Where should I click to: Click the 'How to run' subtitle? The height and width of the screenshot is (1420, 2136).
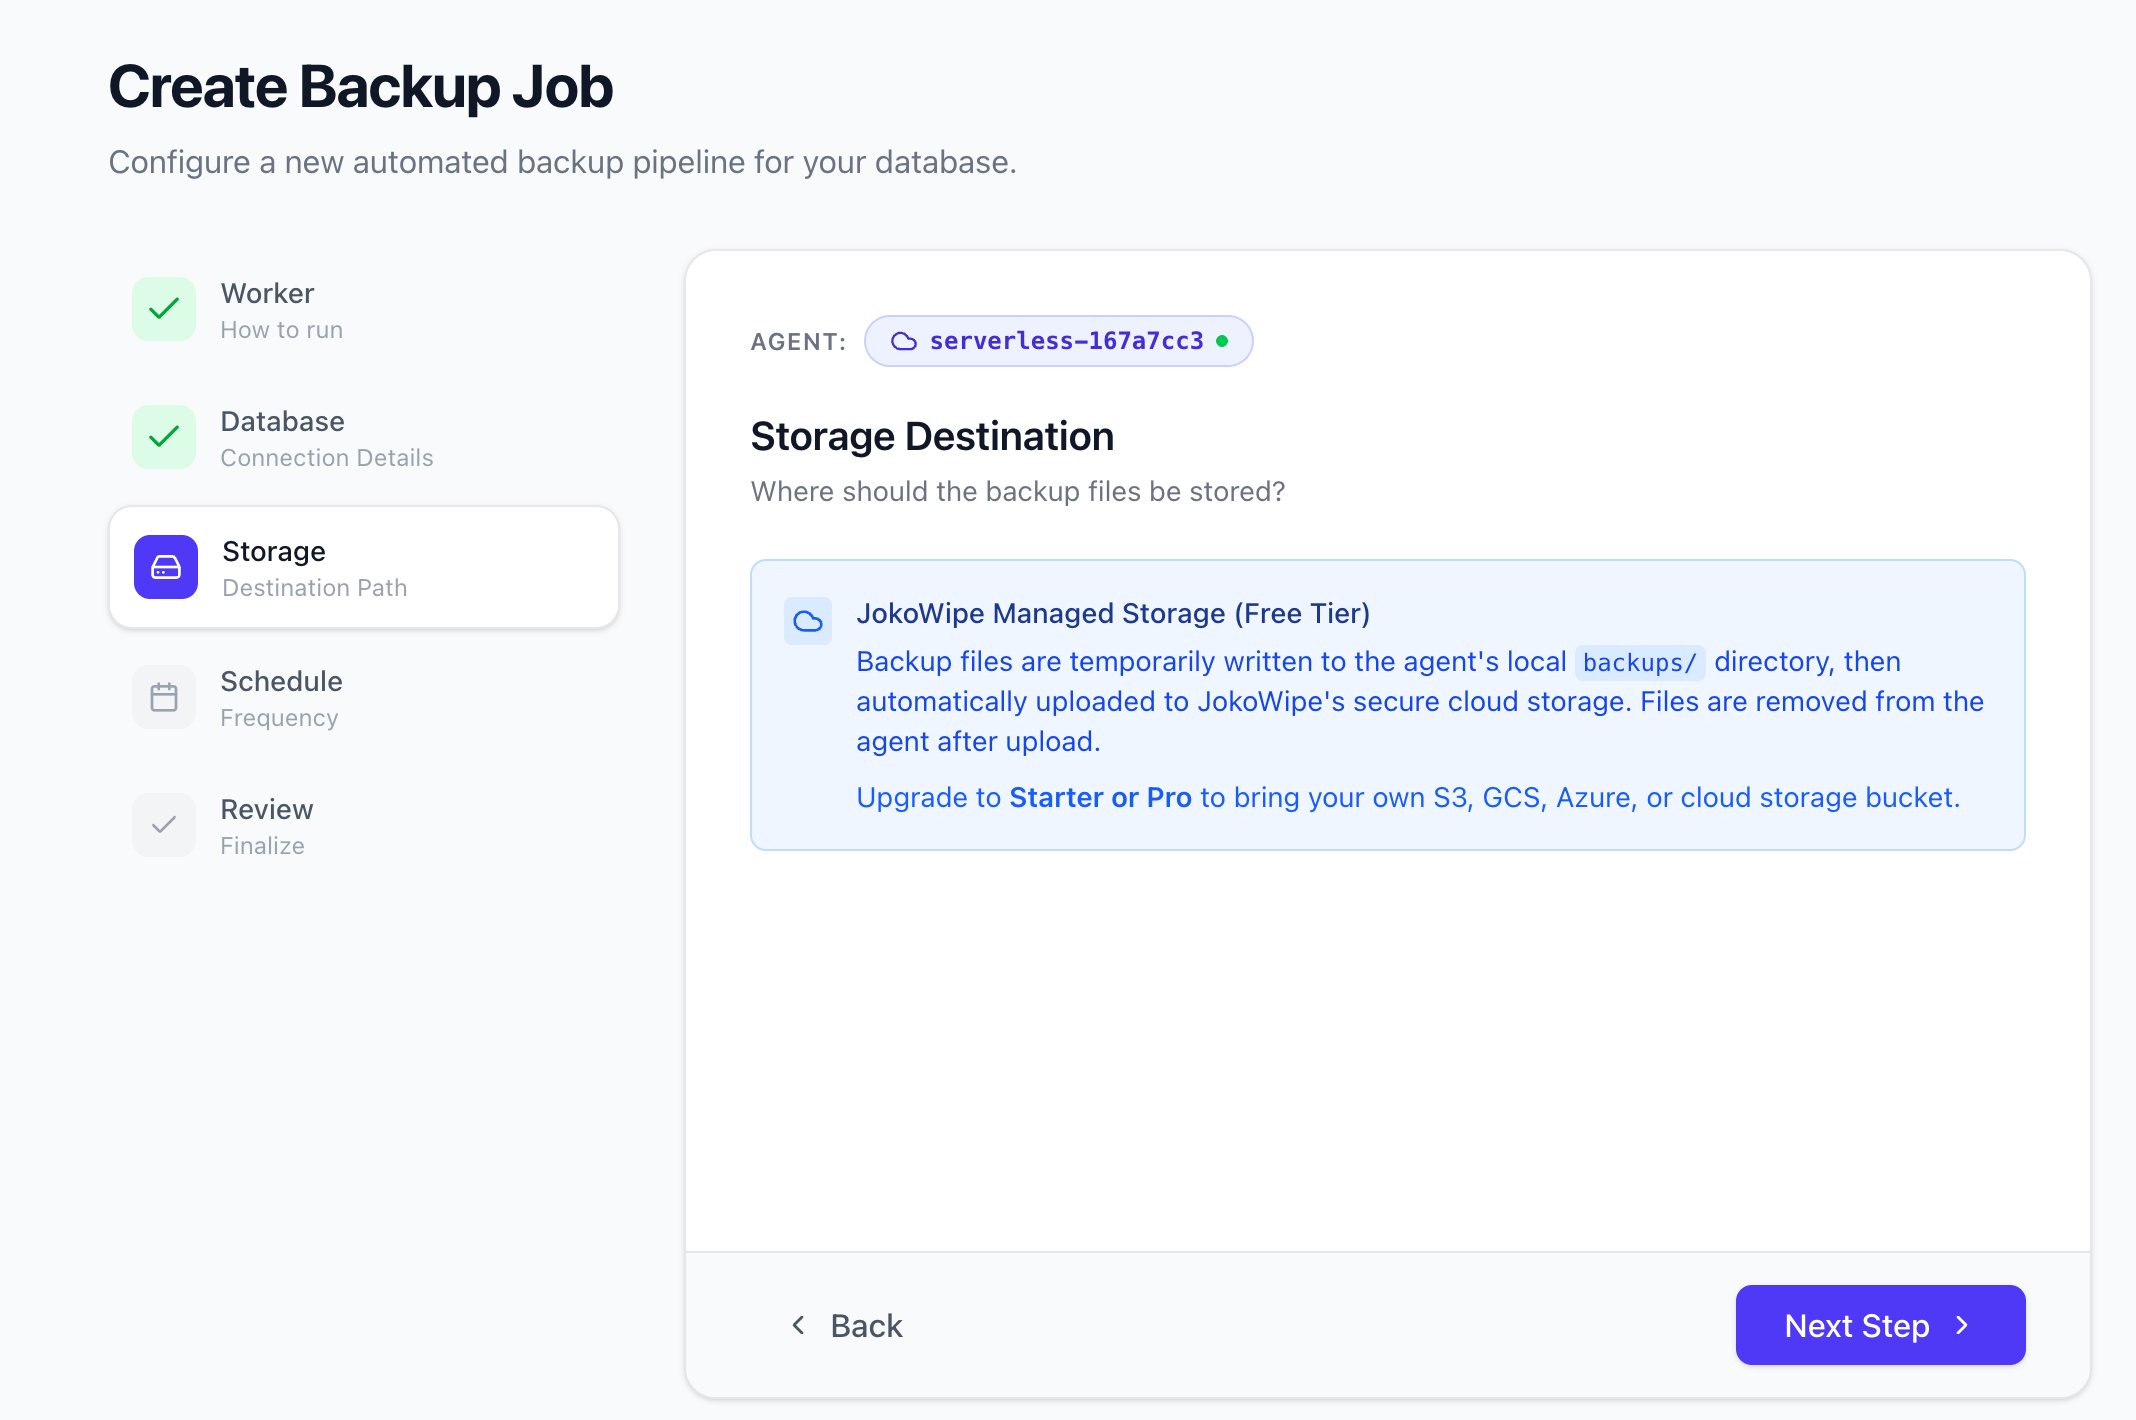coord(281,329)
